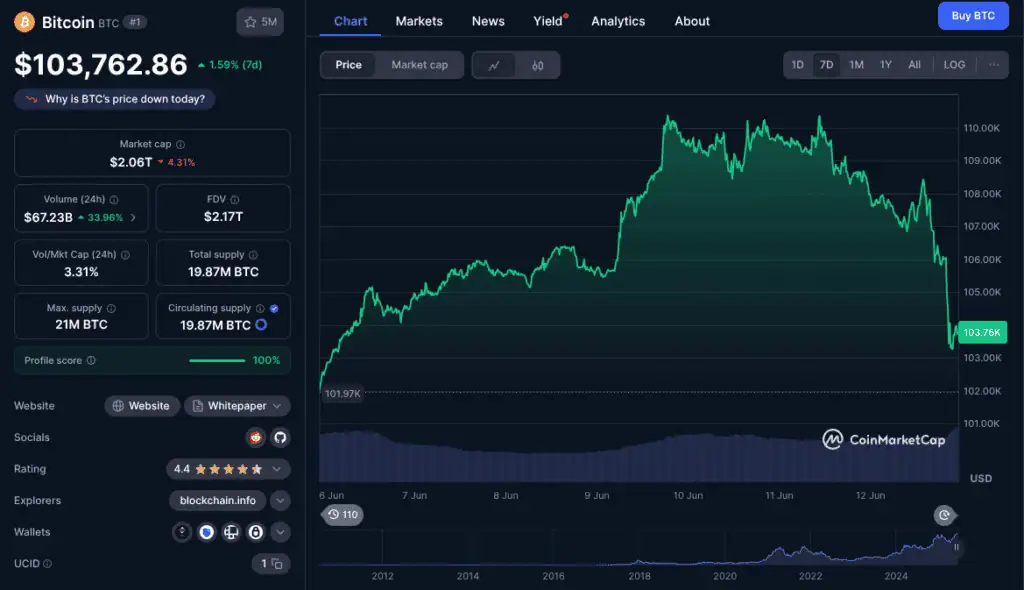Viewport: 1024px width, 590px height.
Task: Click the Circulating supply info icon
Action: point(260,308)
